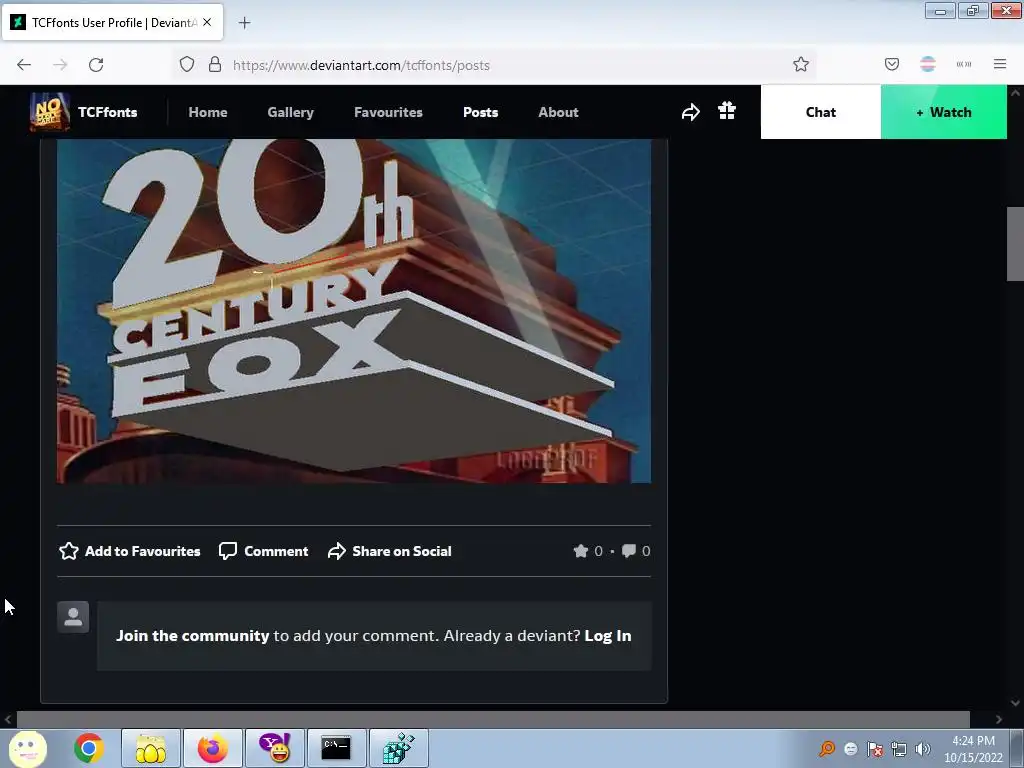The image size is (1024, 768).
Task: Click the scroll left arrow
Action: (8, 720)
